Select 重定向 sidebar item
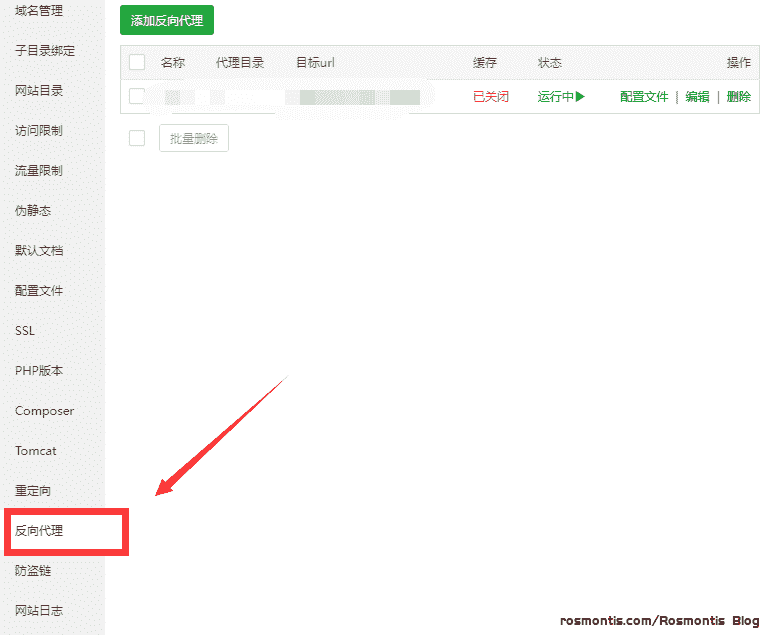The image size is (766, 635). tap(33, 490)
